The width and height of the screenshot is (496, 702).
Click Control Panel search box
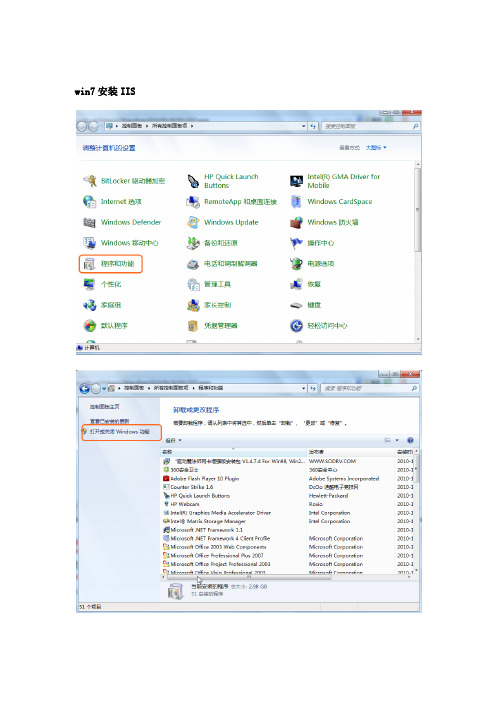pyautogui.click(x=371, y=126)
